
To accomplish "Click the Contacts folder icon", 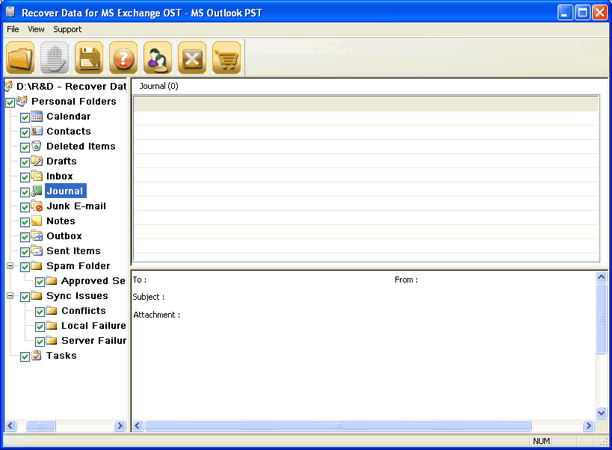I will tap(37, 131).
